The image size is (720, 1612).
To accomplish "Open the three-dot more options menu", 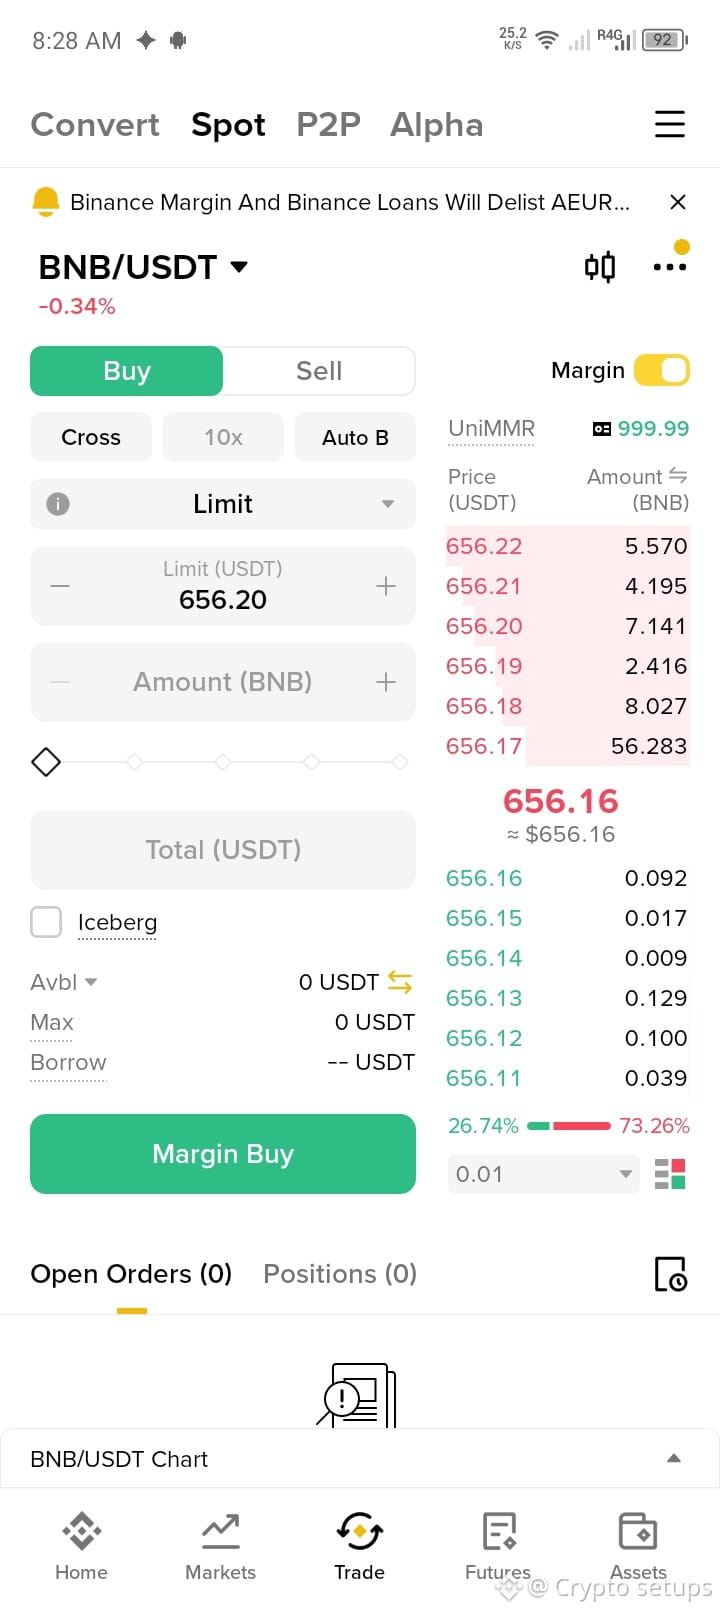I will tap(670, 267).
